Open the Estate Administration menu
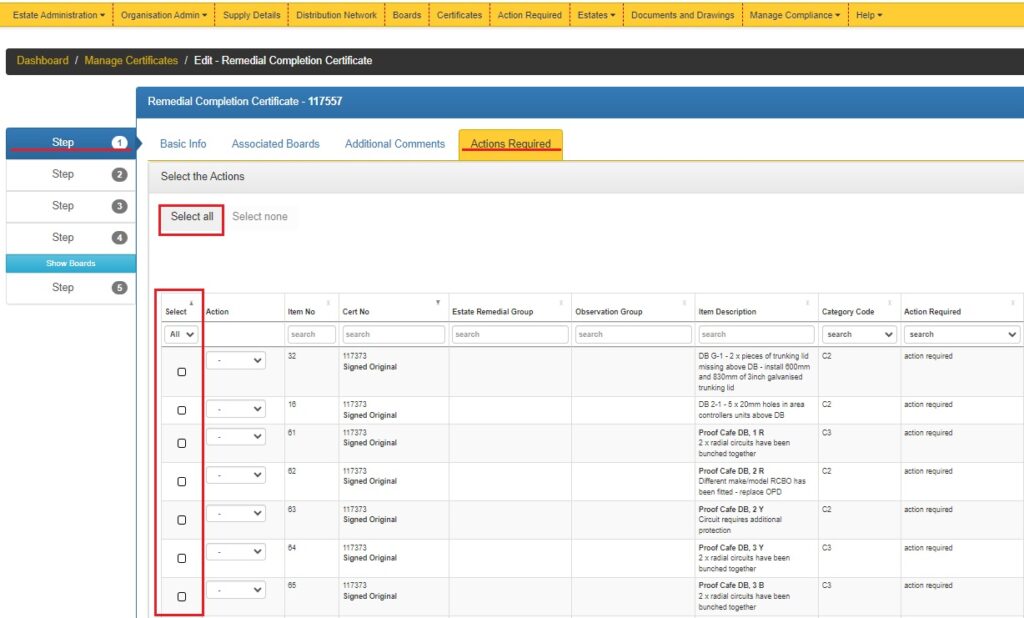The height and width of the screenshot is (618, 1024). tap(58, 15)
